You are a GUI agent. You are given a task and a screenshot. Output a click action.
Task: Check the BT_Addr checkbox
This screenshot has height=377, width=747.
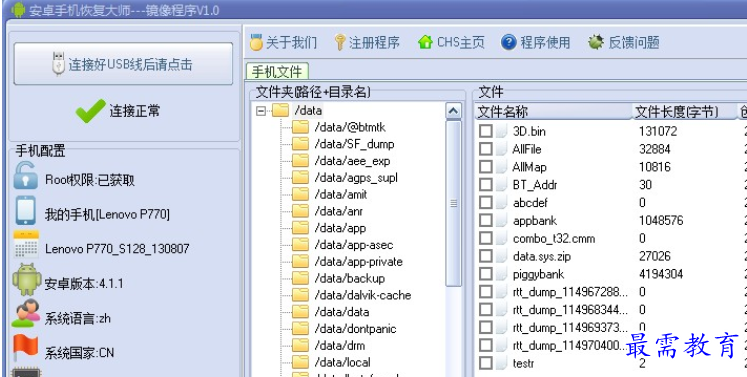coord(485,184)
